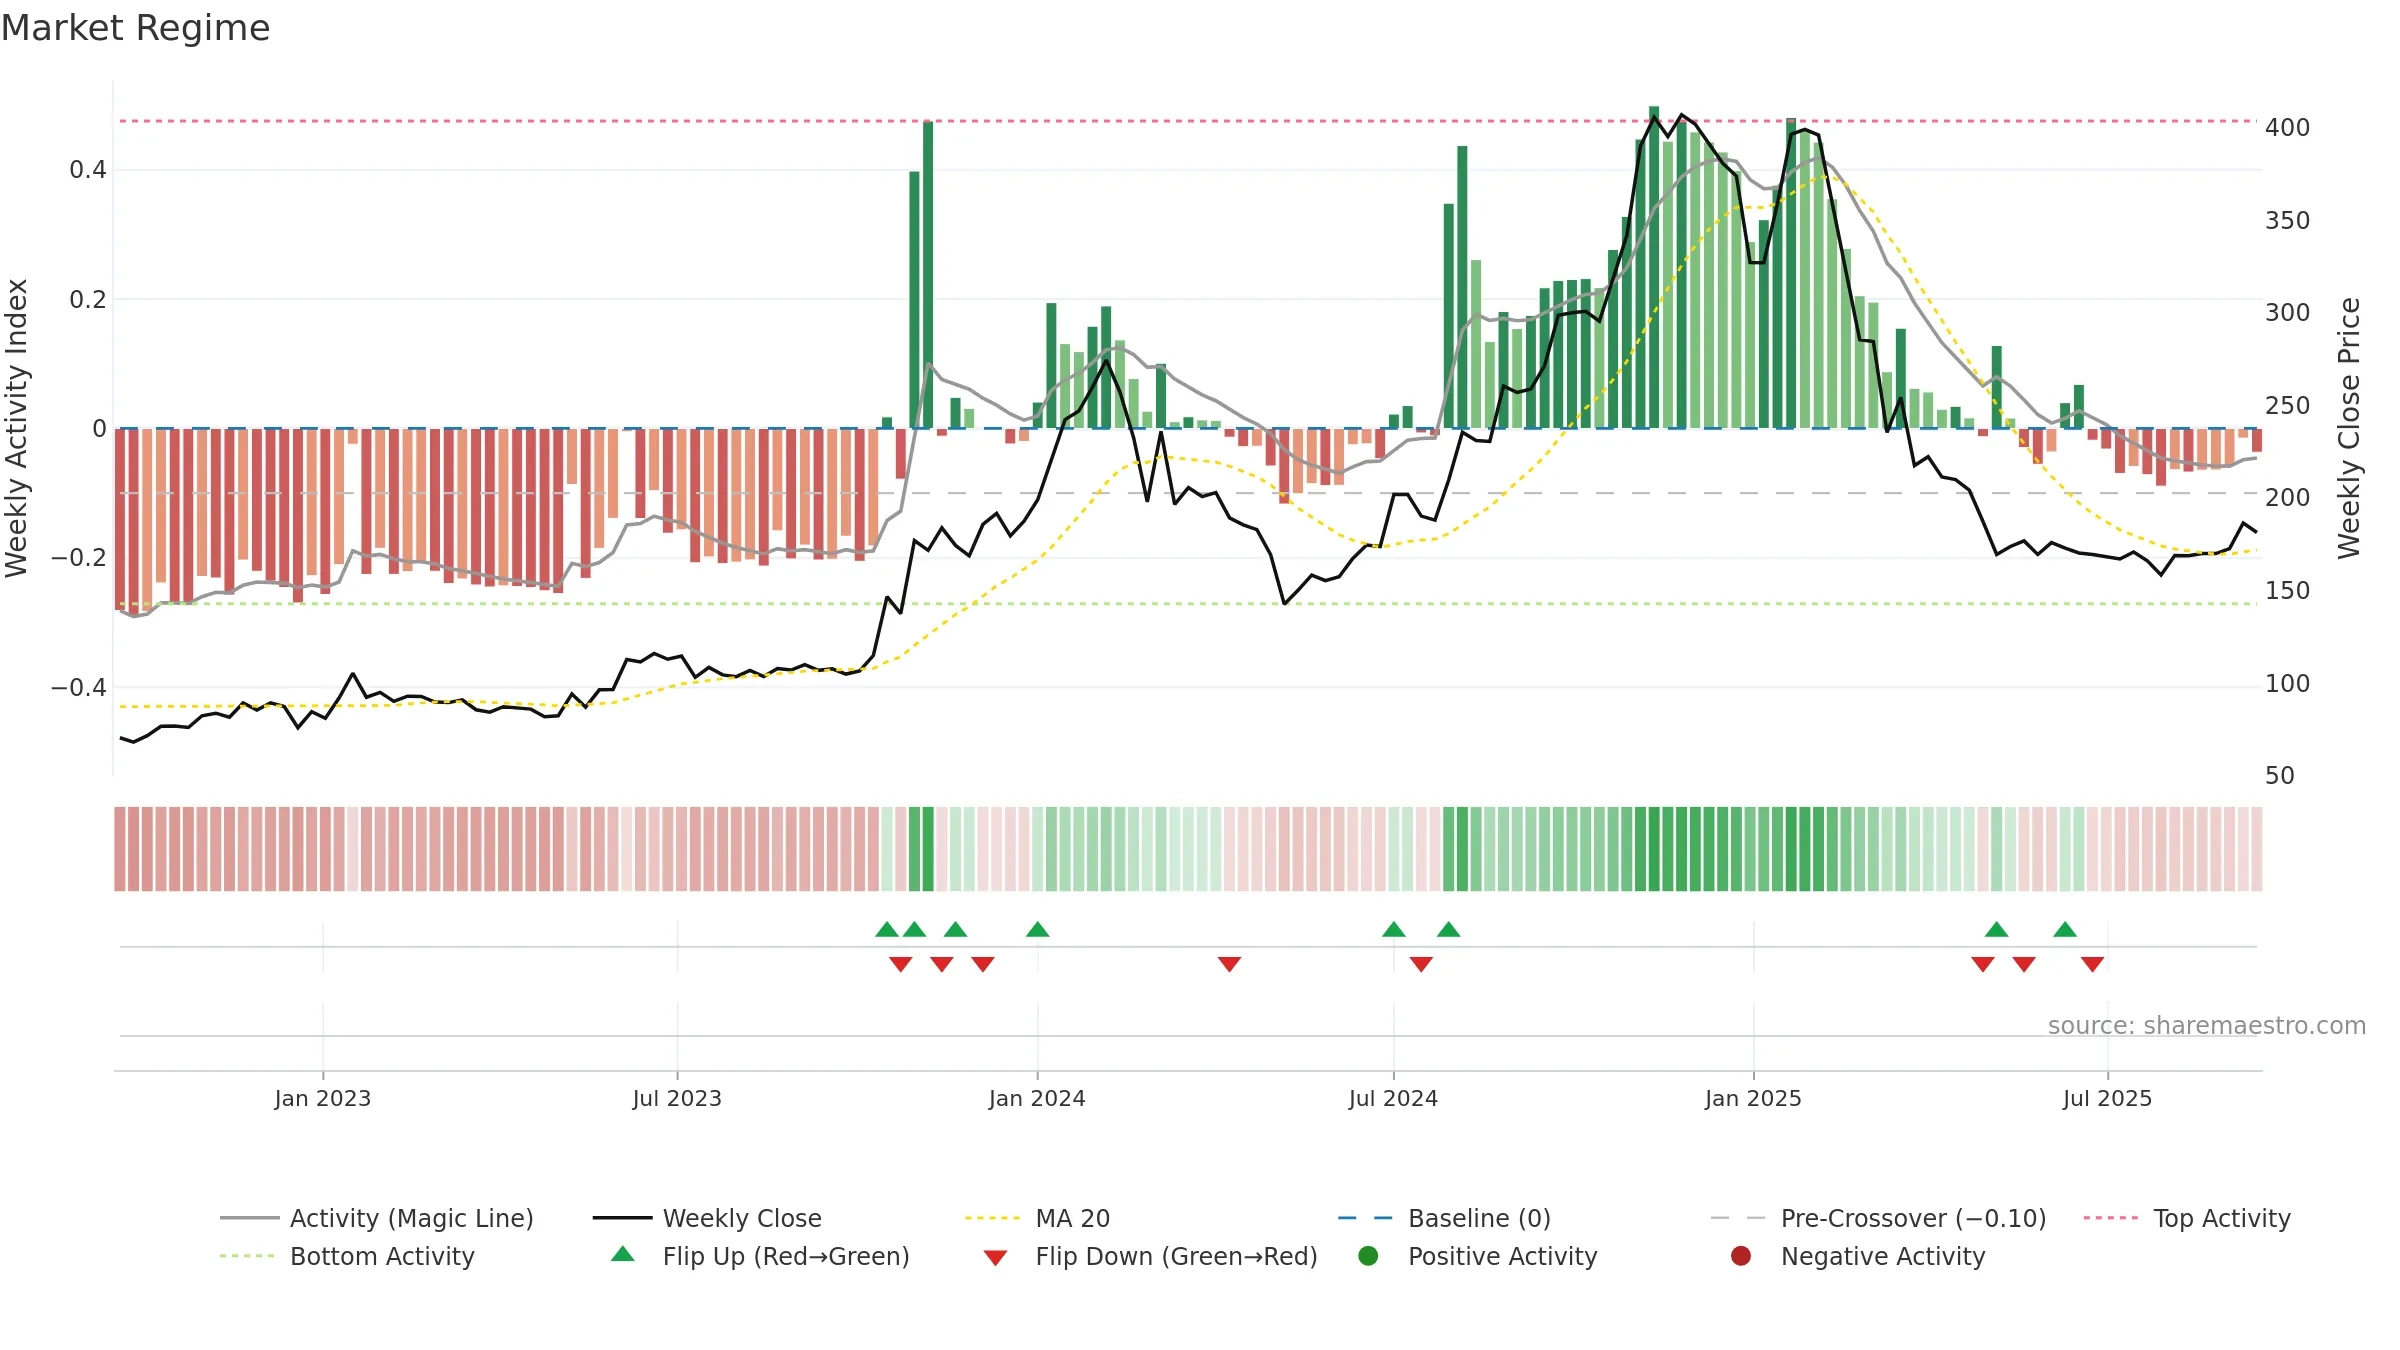Click the green circle Positive Activity icon

[x=1368, y=1256]
